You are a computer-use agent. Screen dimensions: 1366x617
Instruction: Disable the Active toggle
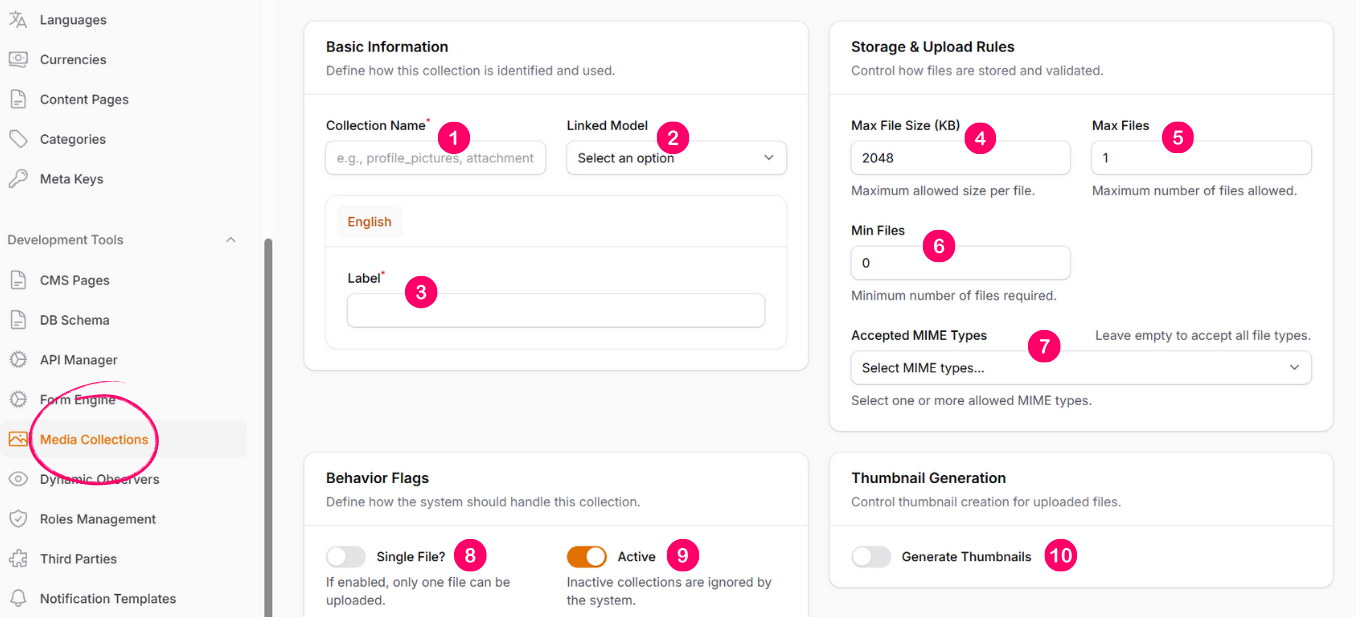coord(586,557)
